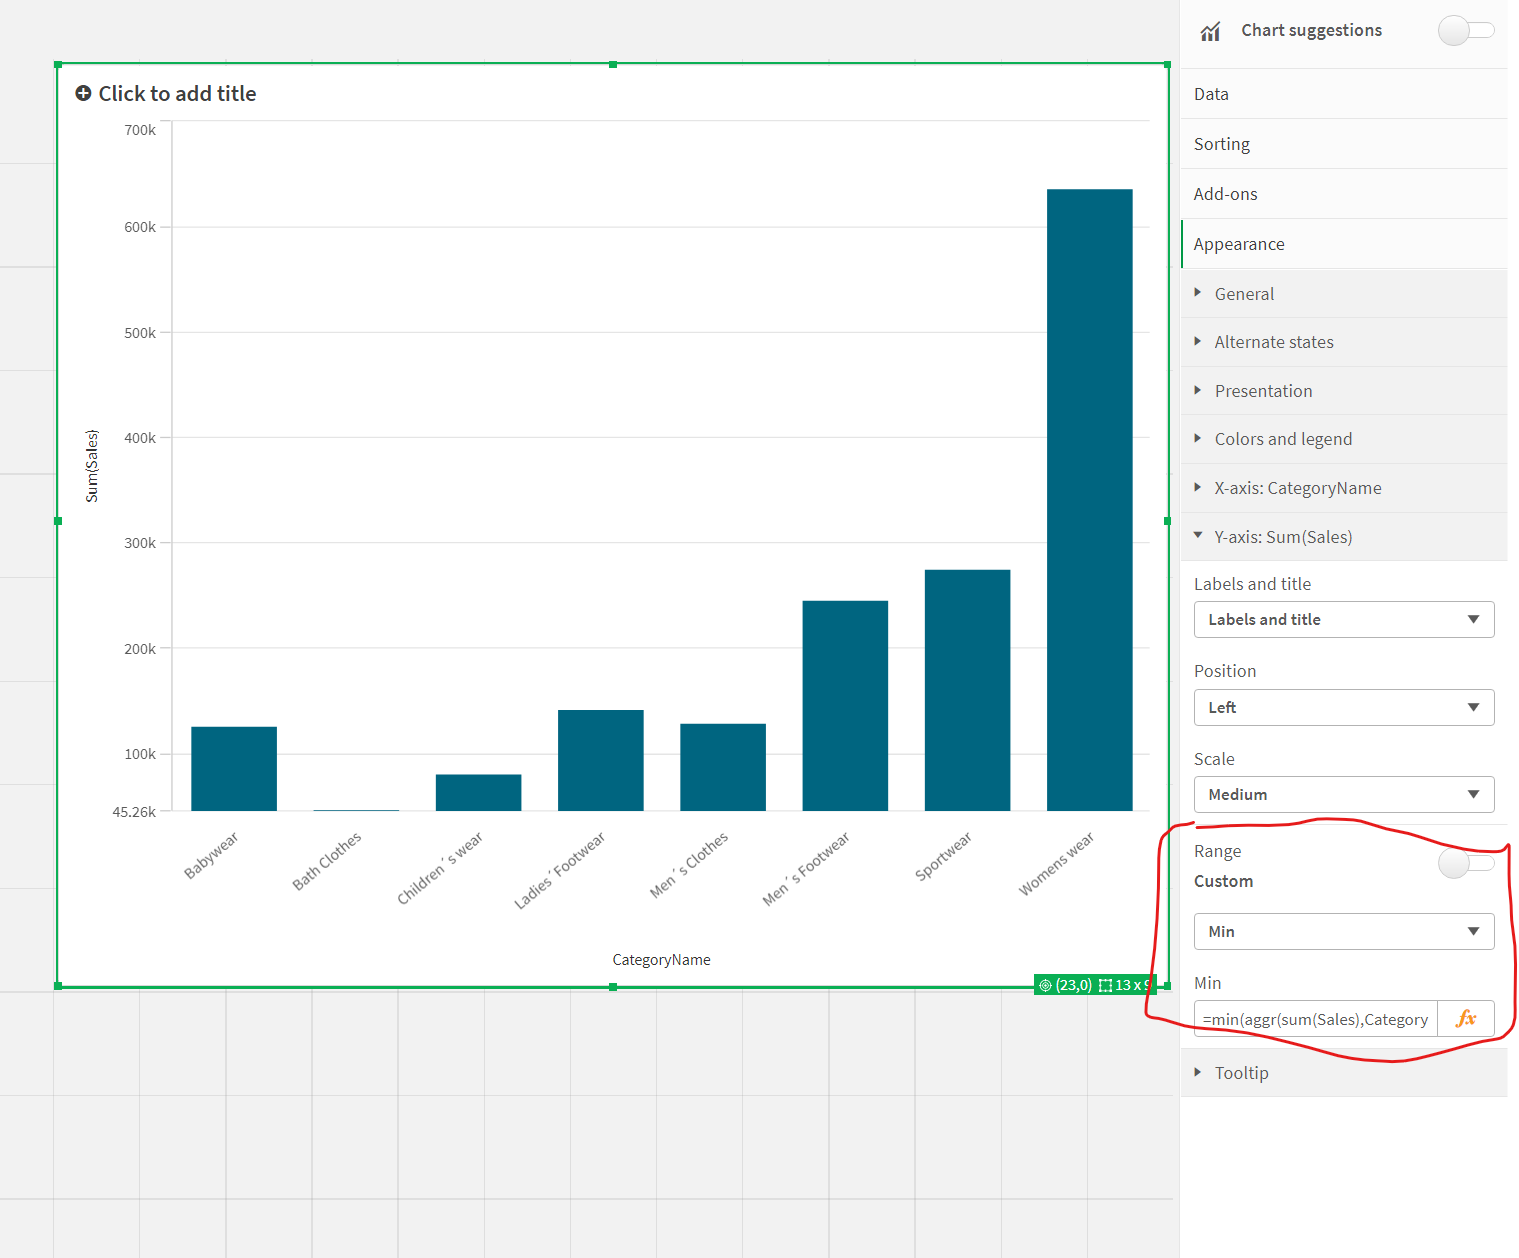Open the Labels and title dropdown

point(1343,620)
